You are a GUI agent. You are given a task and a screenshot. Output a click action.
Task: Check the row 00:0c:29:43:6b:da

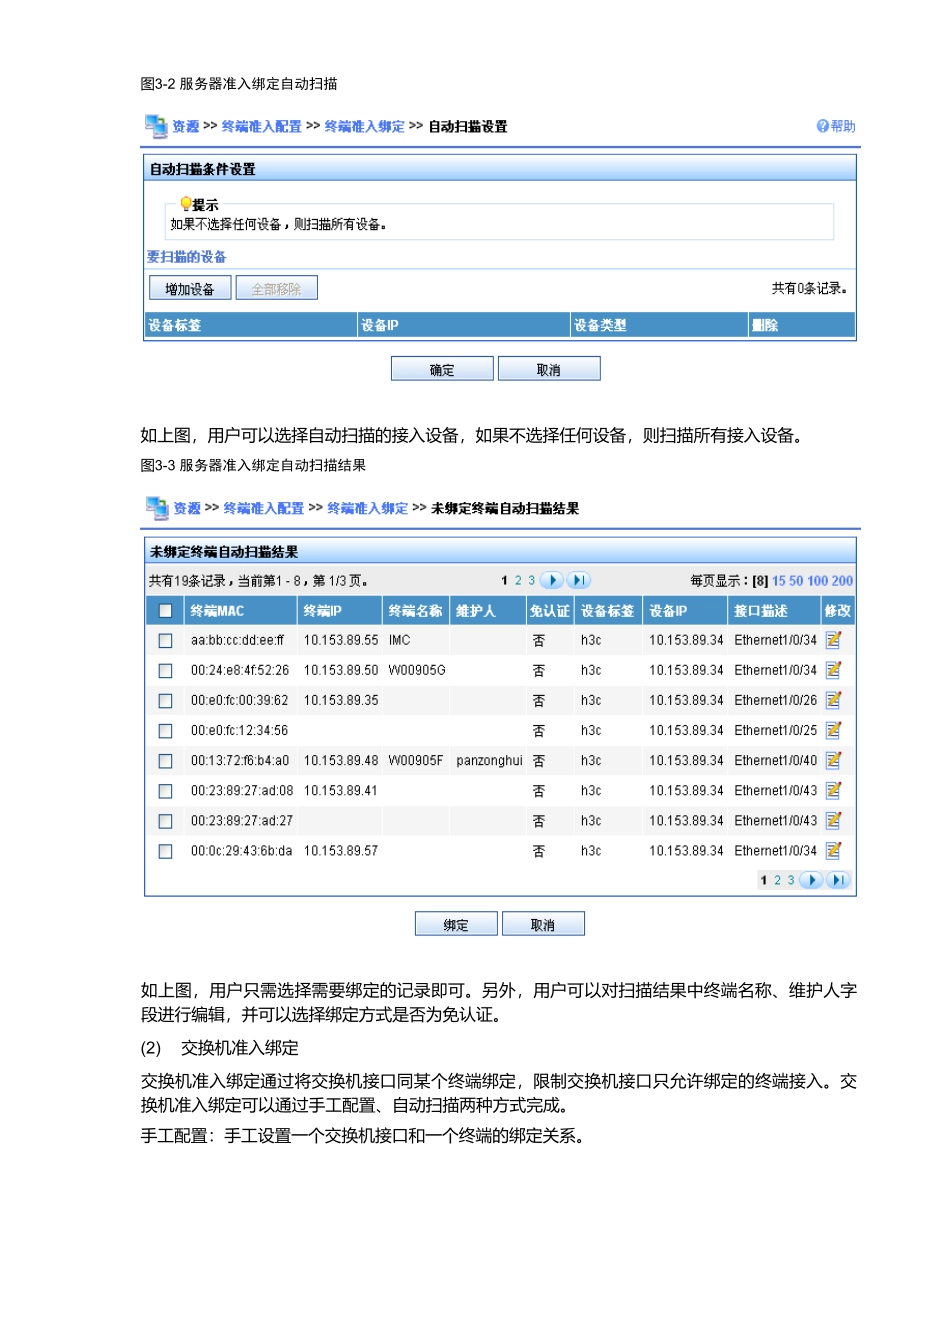(165, 851)
